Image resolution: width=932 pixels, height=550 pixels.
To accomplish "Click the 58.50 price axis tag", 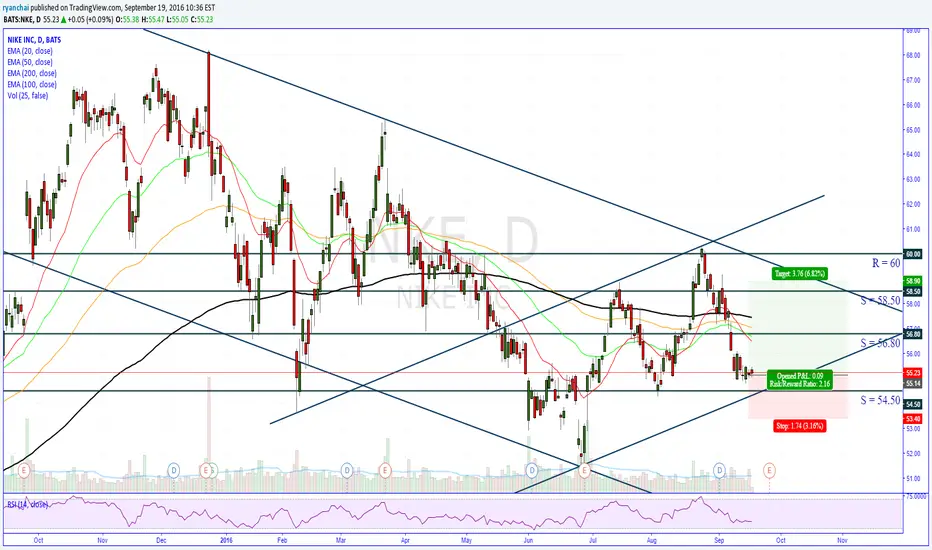I will click(x=912, y=291).
